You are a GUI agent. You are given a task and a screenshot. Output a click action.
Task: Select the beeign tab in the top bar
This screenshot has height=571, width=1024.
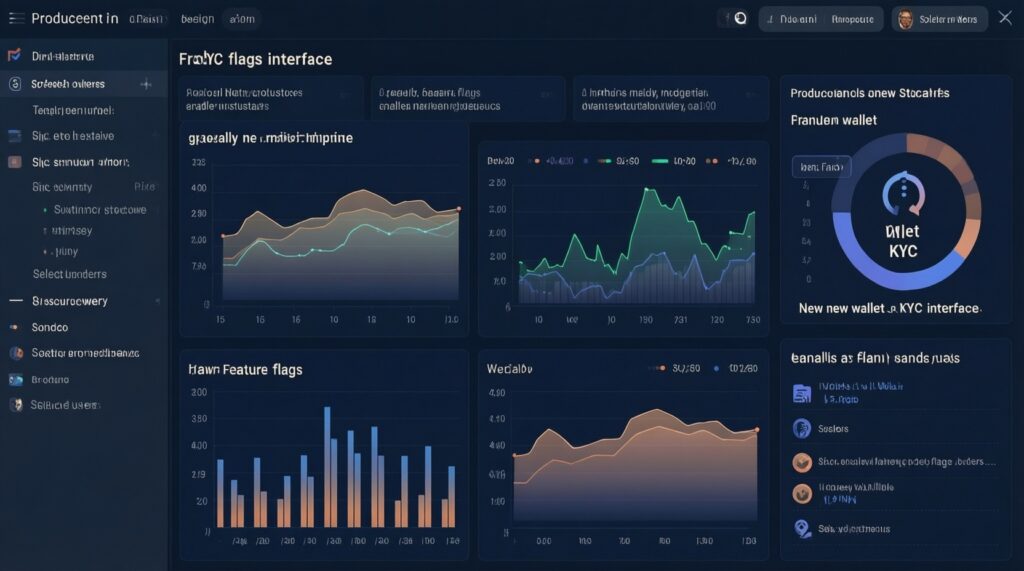(x=197, y=19)
